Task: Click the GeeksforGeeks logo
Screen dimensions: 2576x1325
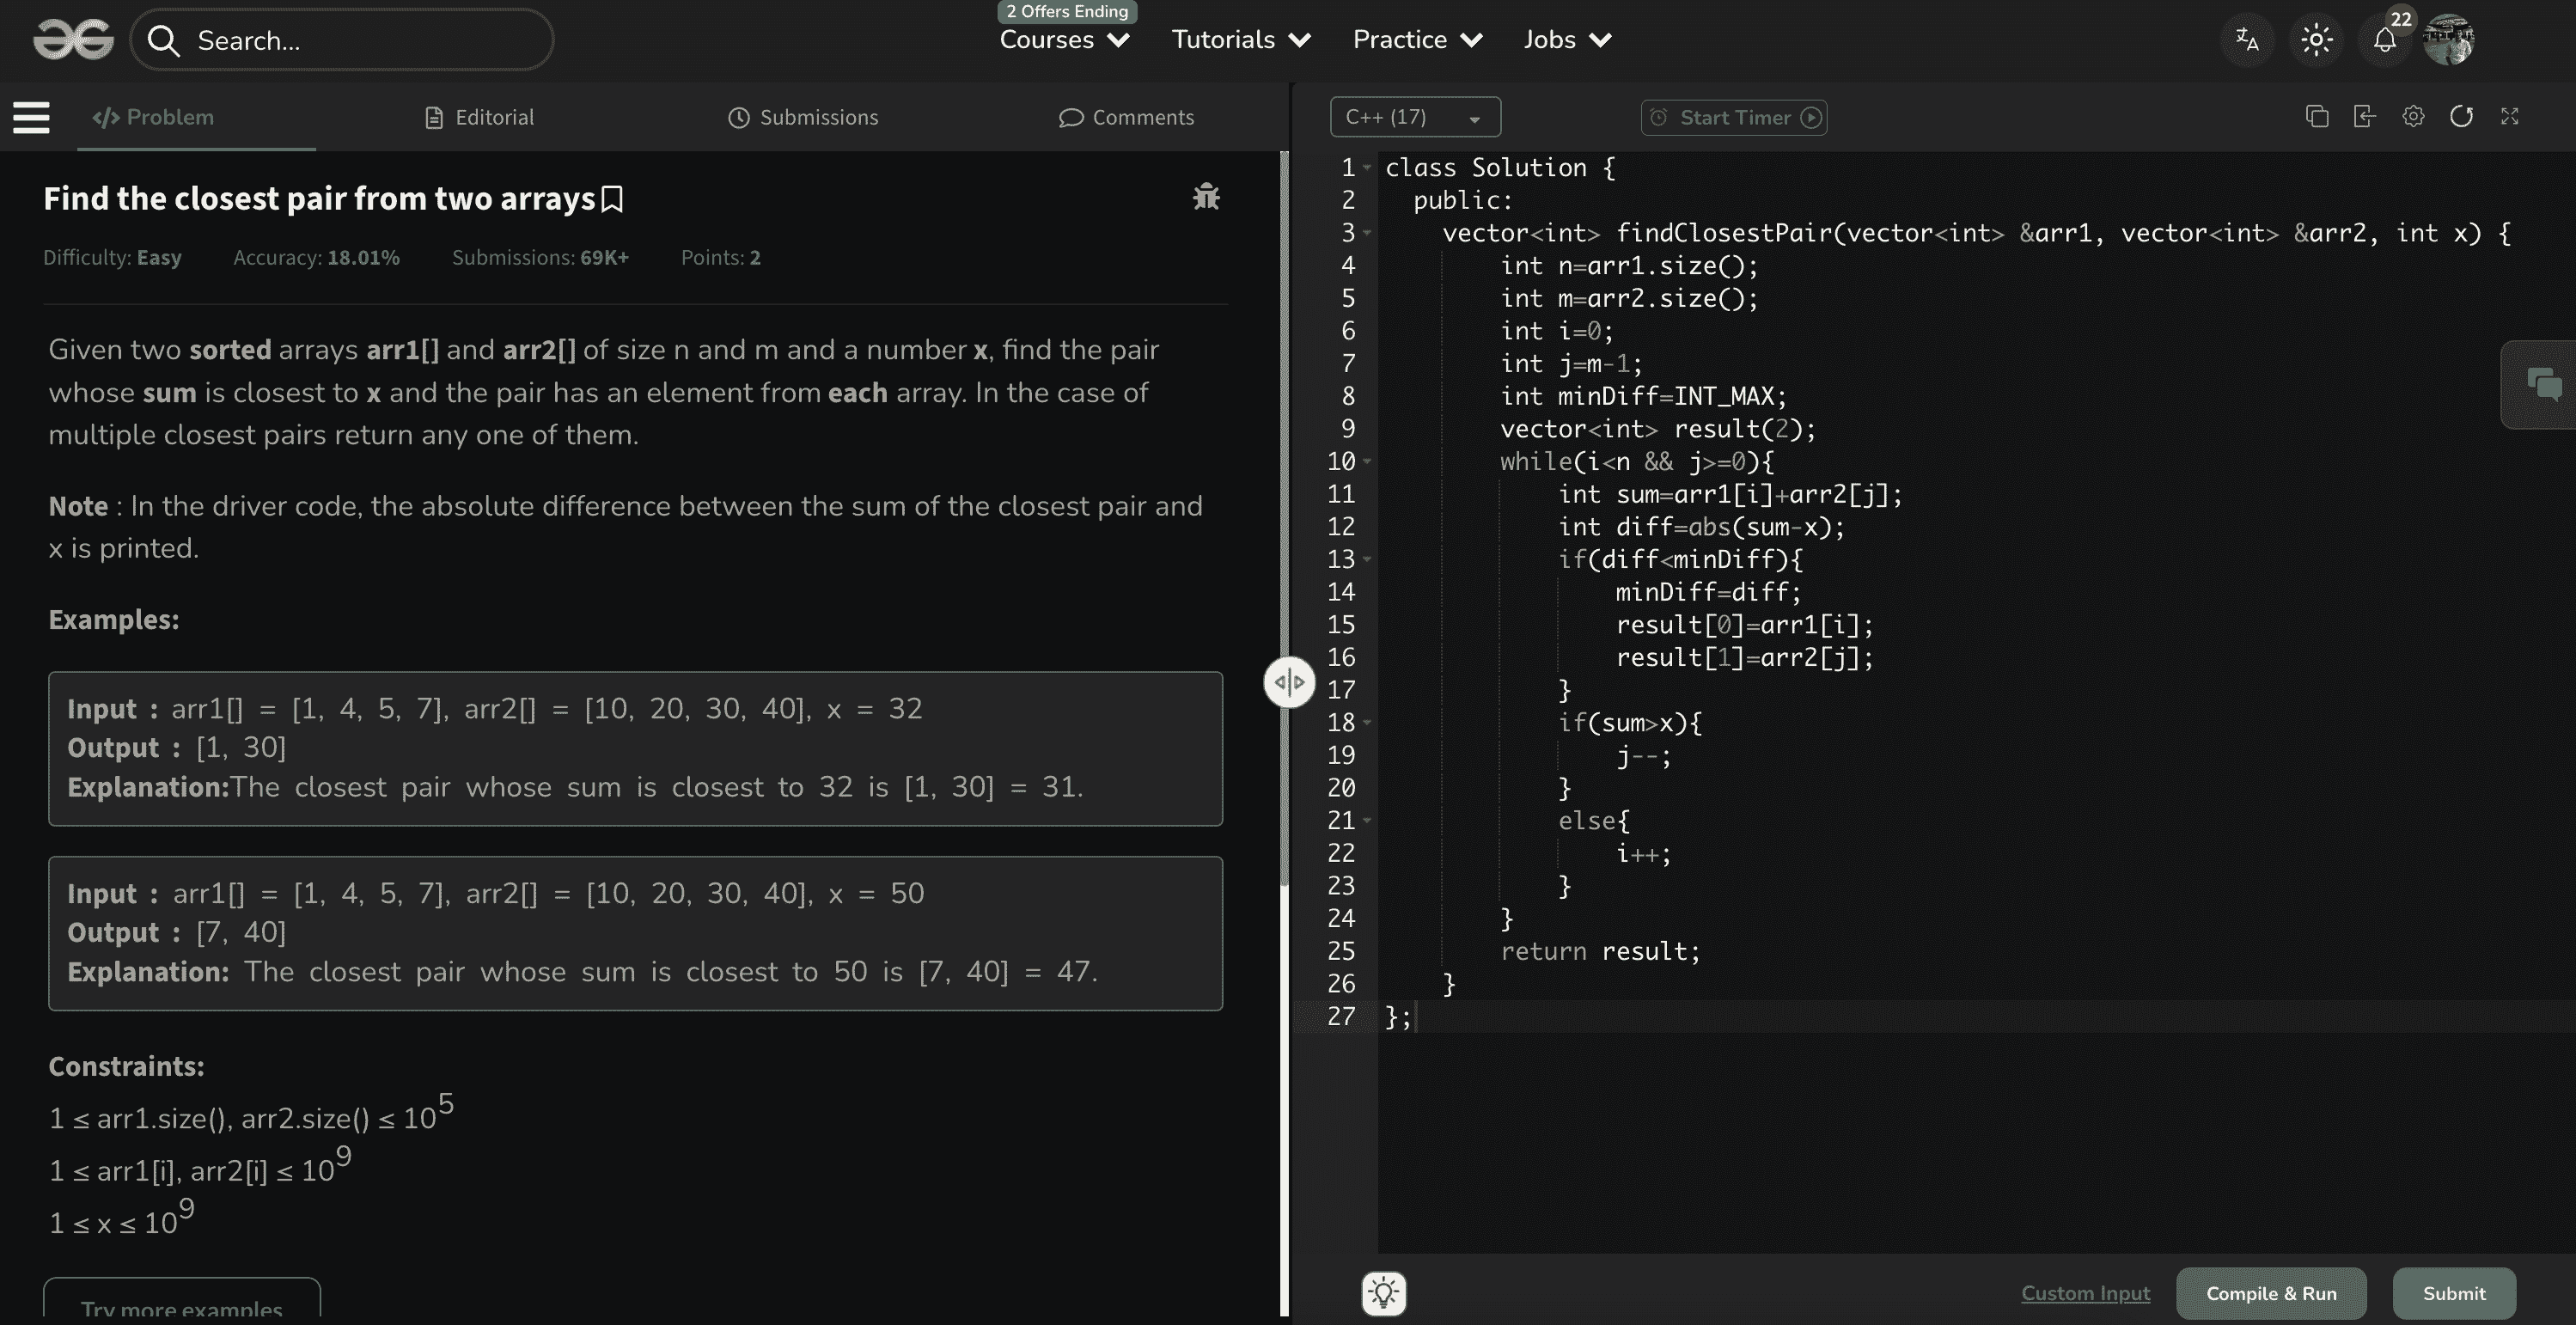Action: pyautogui.click(x=73, y=40)
